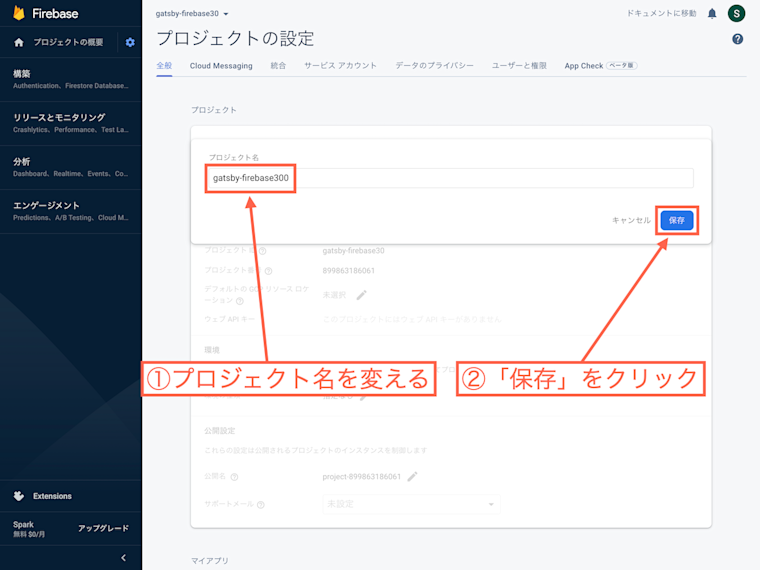Switch to the 統合 tab
This screenshot has height=570, width=760.
278,65
